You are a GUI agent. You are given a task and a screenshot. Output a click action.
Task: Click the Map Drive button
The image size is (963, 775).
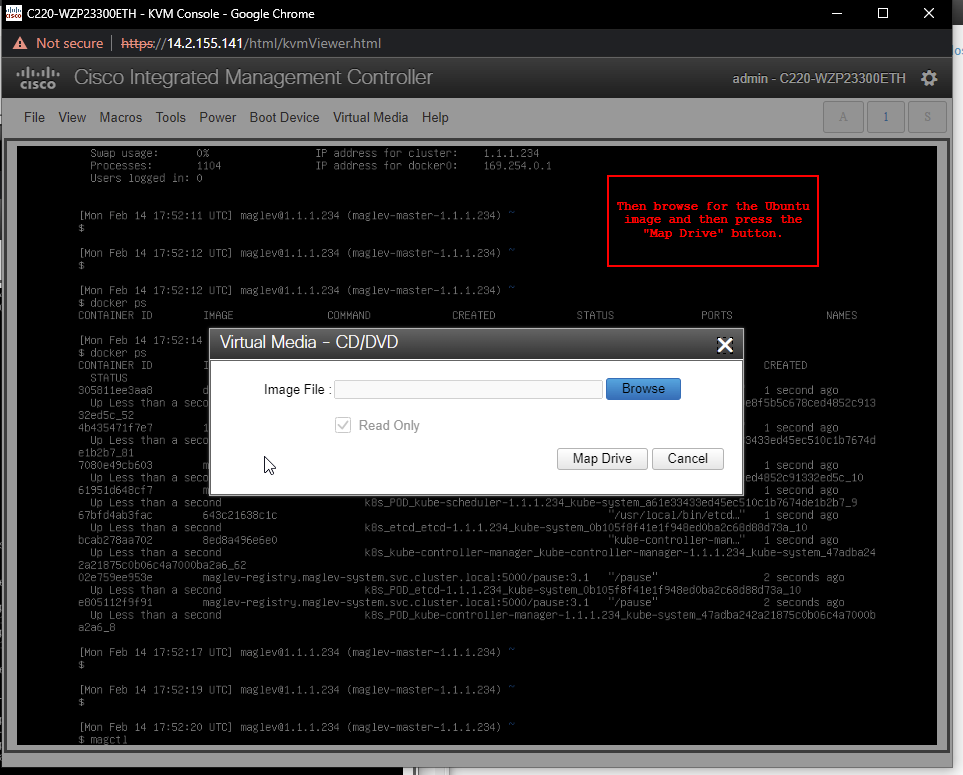point(602,459)
